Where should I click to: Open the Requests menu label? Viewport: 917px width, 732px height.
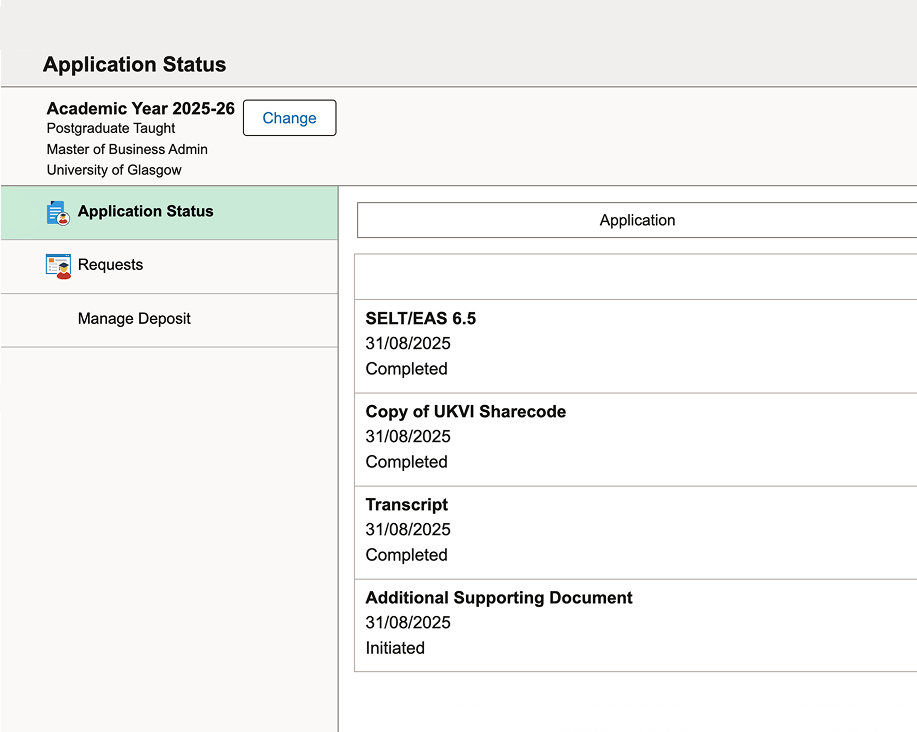(x=110, y=265)
